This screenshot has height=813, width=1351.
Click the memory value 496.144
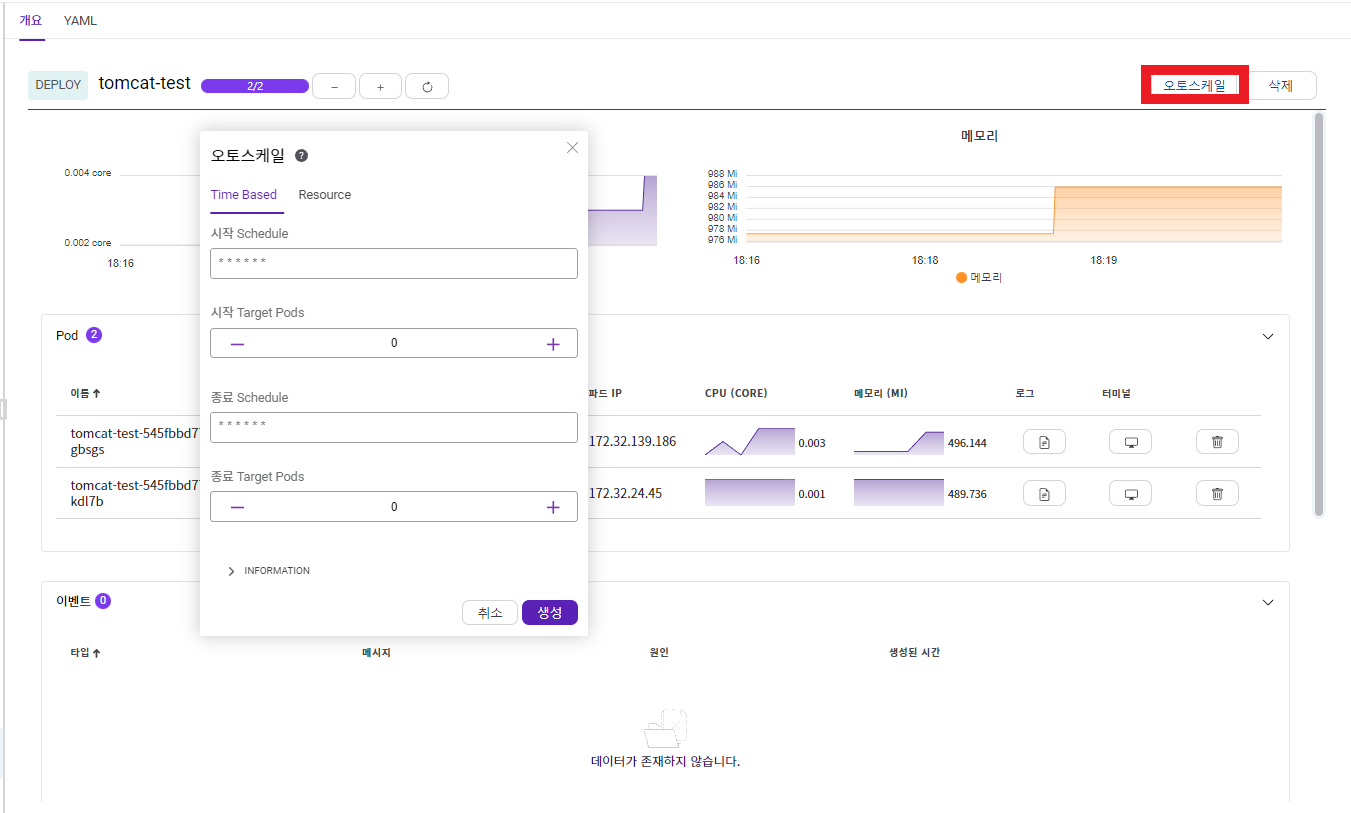[x=967, y=443]
